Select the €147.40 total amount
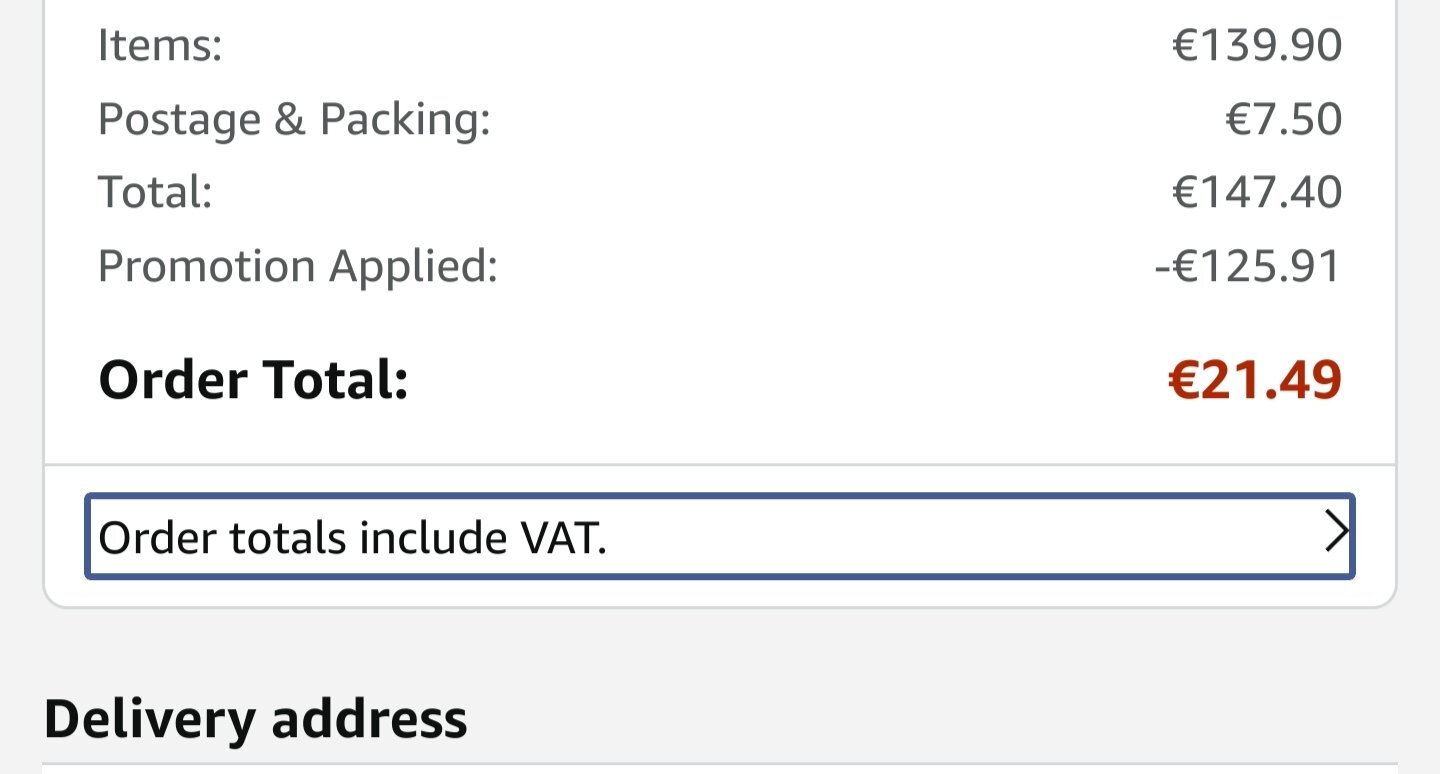 click(1257, 192)
